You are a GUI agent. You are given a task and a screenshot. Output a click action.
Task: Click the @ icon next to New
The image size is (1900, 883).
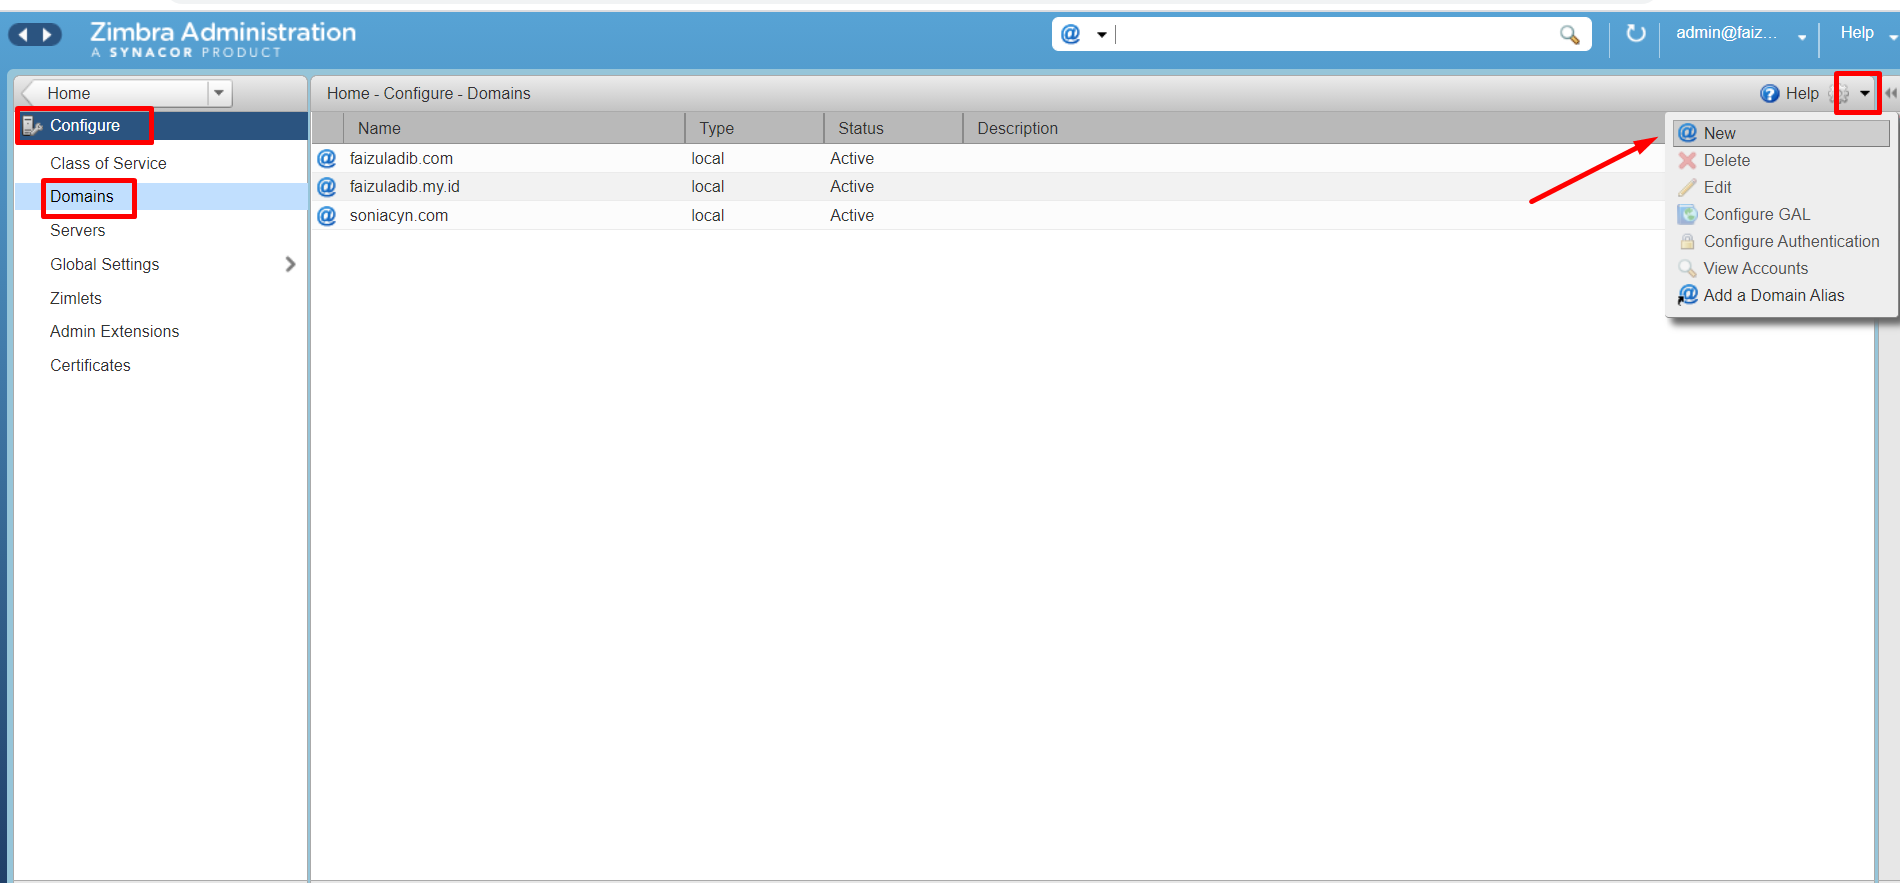[1687, 133]
